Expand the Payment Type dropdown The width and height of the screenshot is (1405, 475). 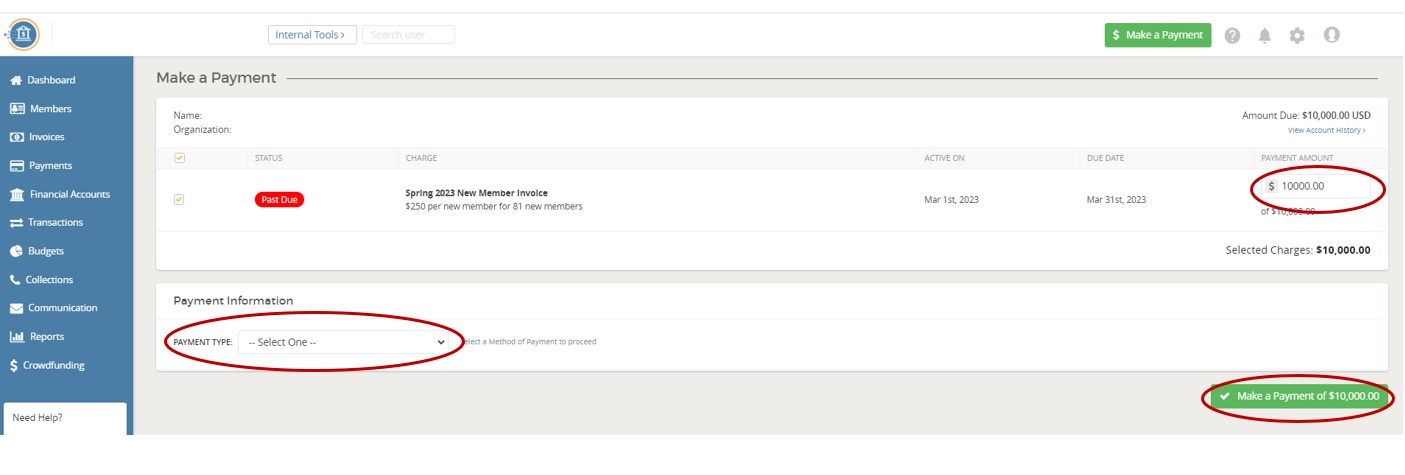(x=343, y=342)
